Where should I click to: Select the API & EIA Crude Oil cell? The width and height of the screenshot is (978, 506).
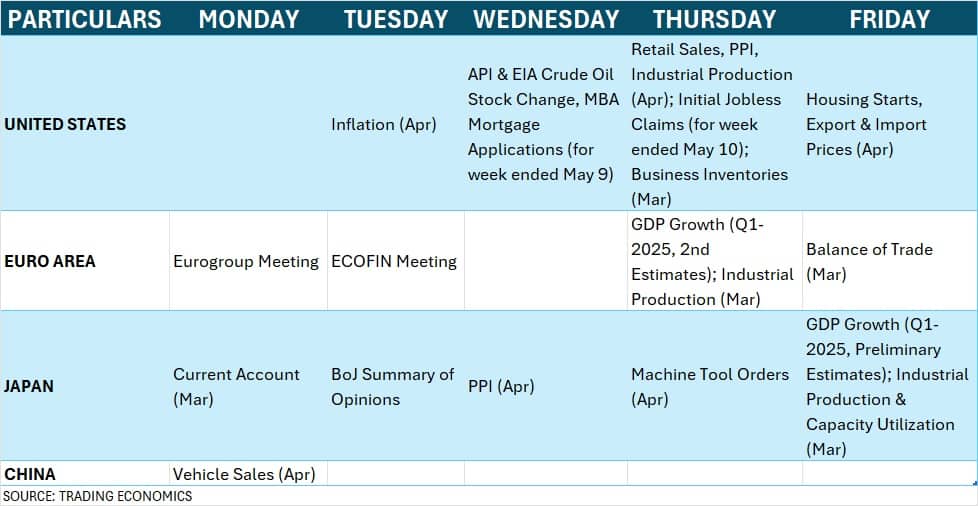point(546,124)
